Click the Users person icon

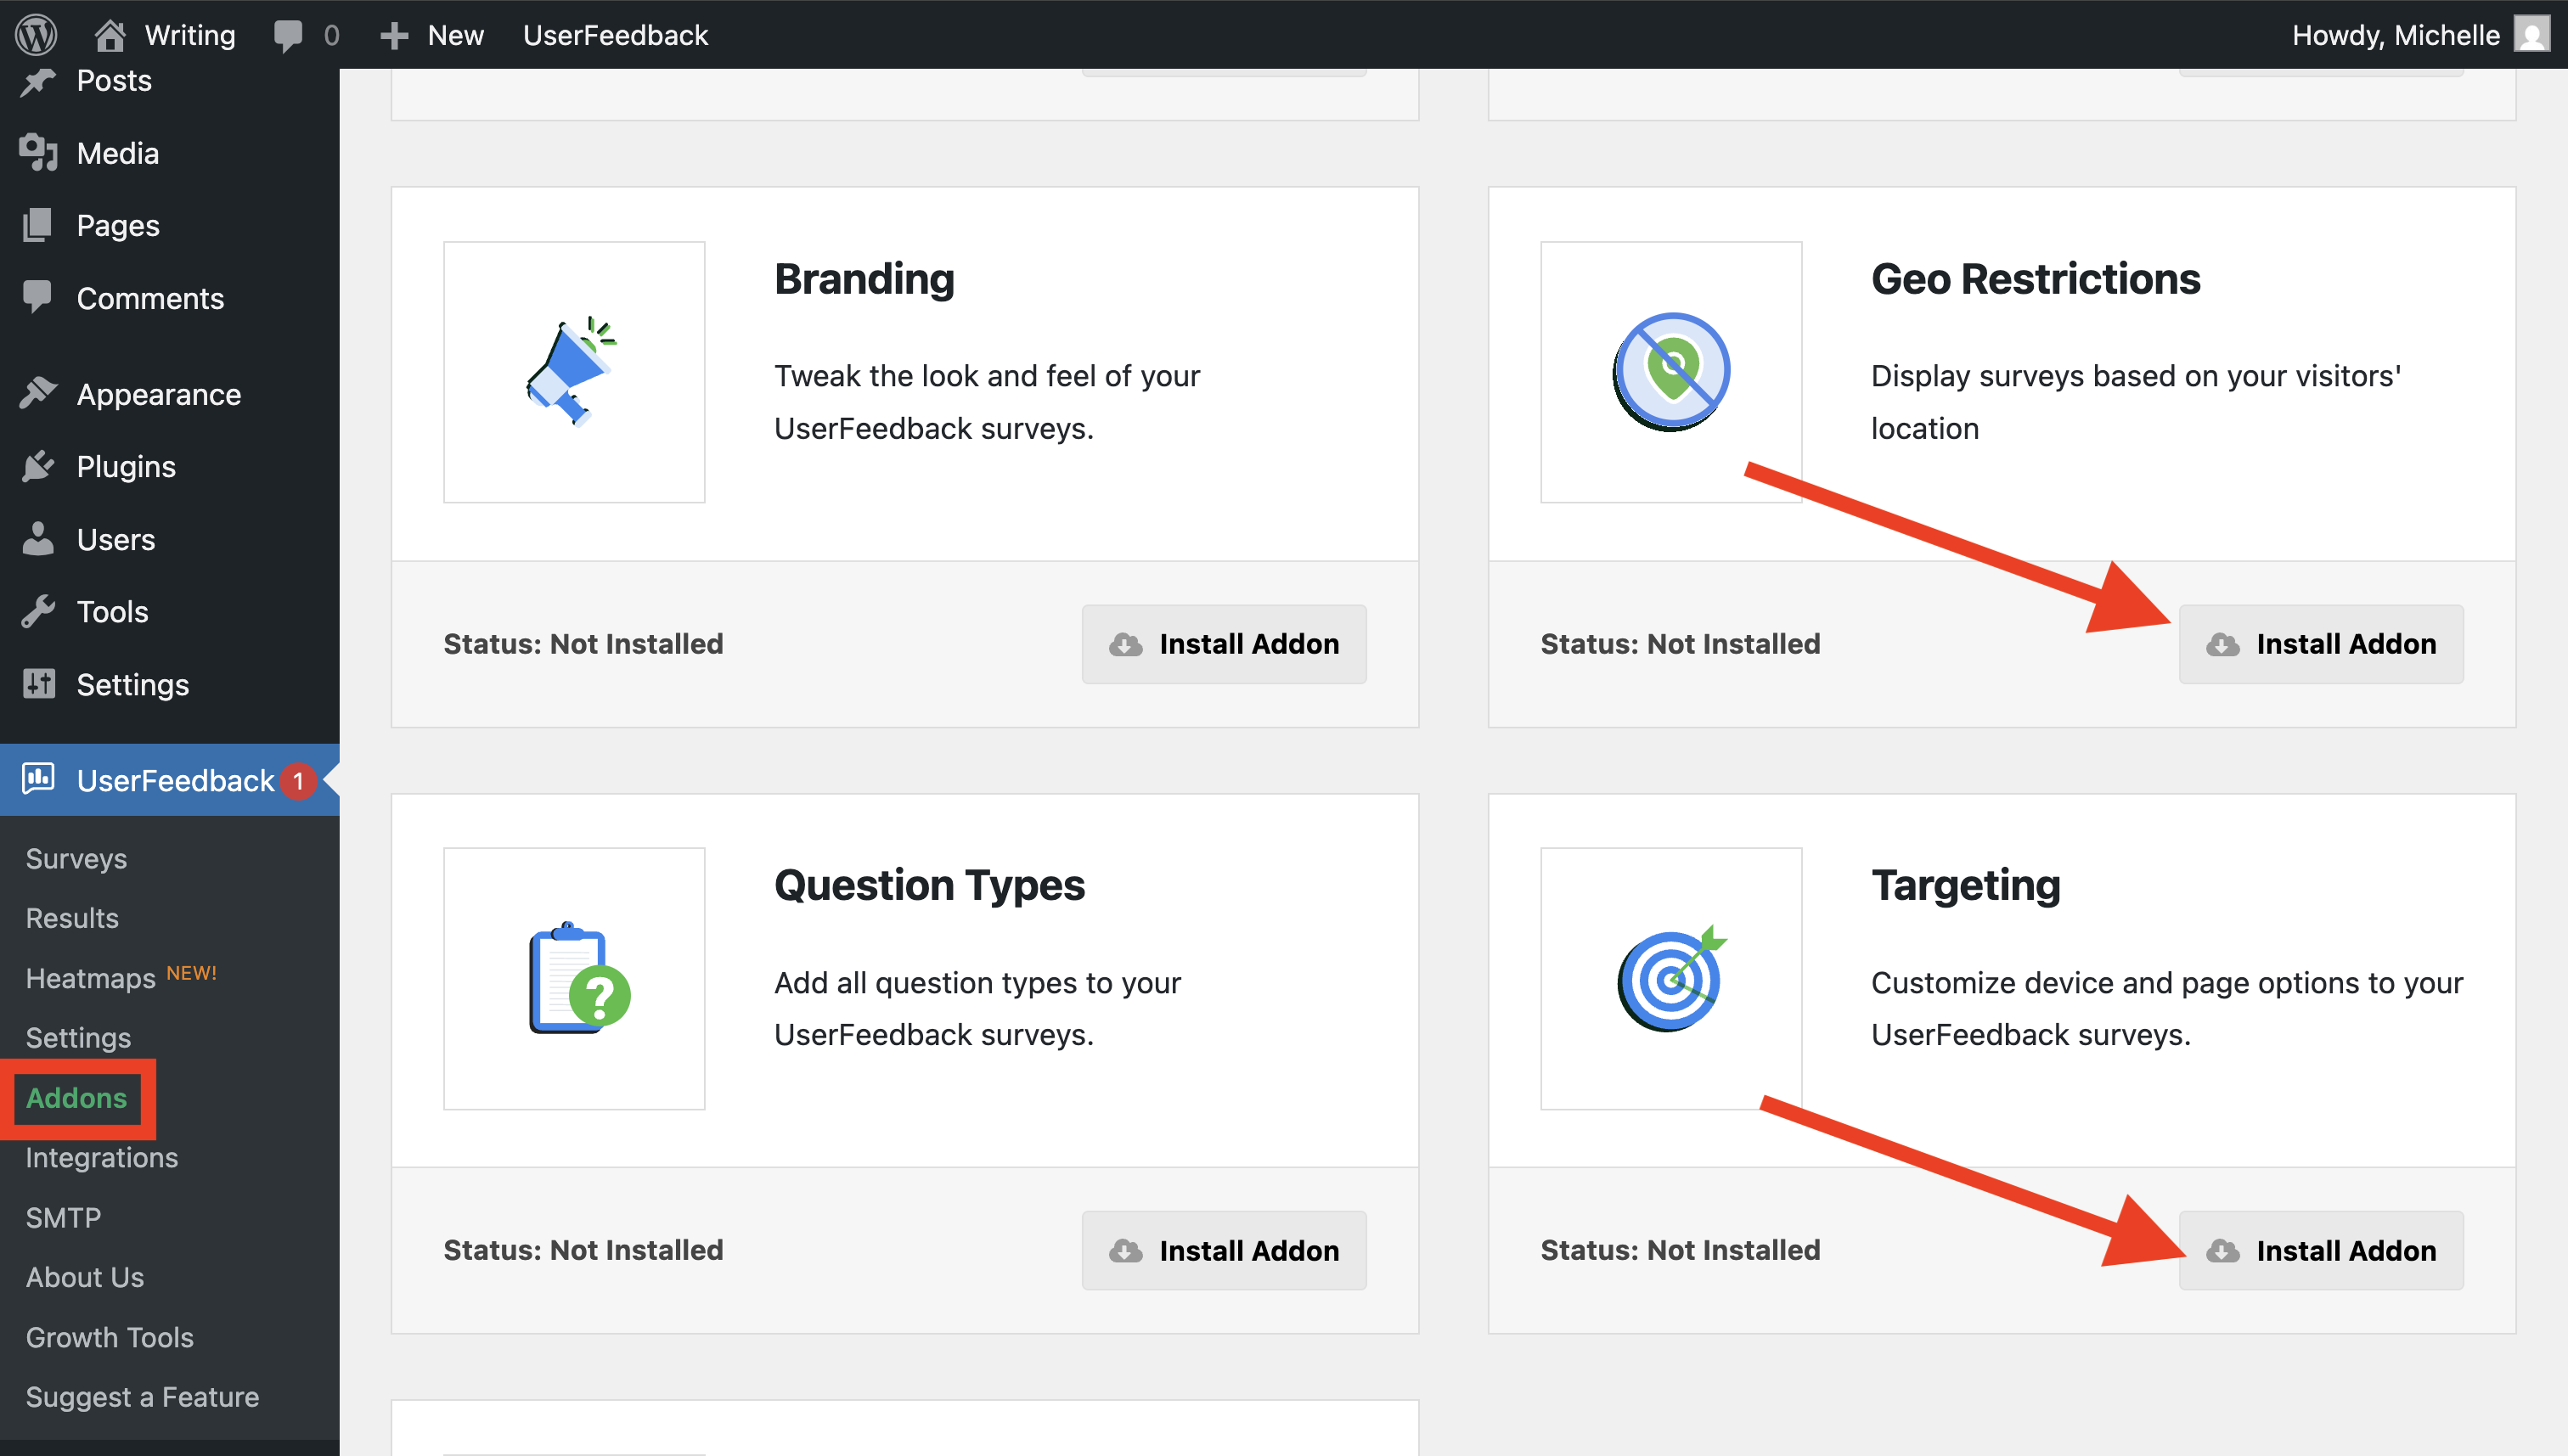coord(38,539)
